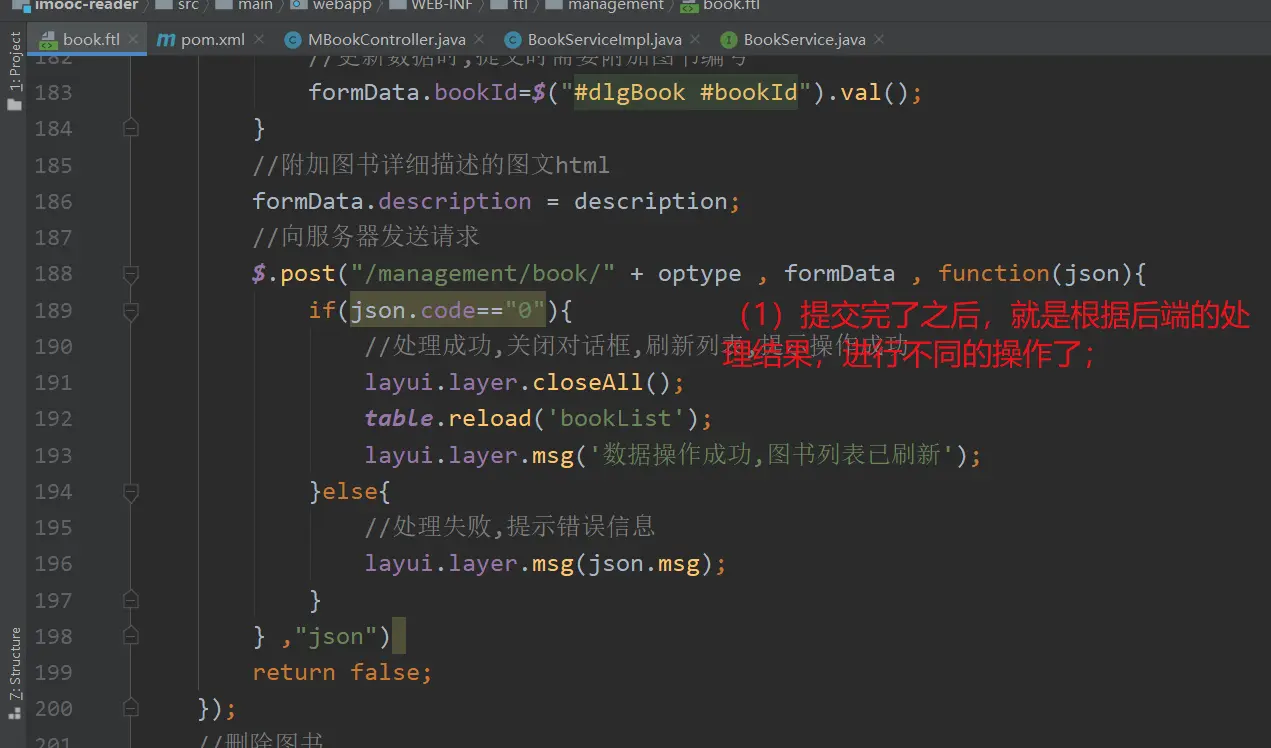
Task: Close the BookServiceImpl.java tab
Action: [x=696, y=40]
